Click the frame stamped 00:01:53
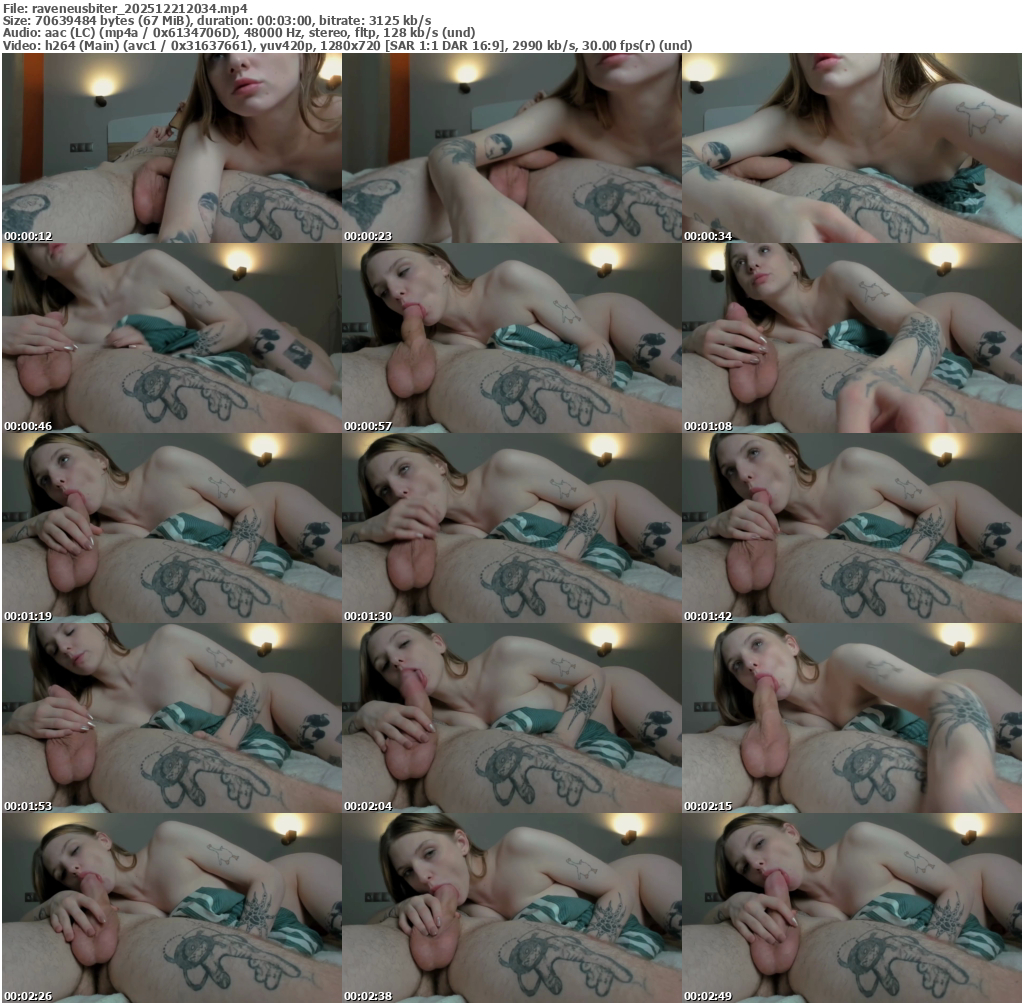Screen dimensions: 1024x1003 click(171, 718)
